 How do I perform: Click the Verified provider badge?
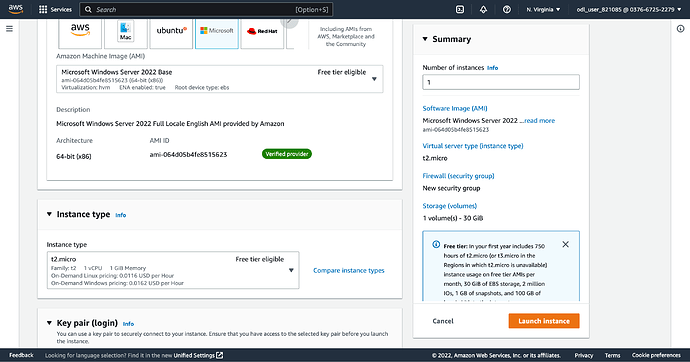pos(287,154)
